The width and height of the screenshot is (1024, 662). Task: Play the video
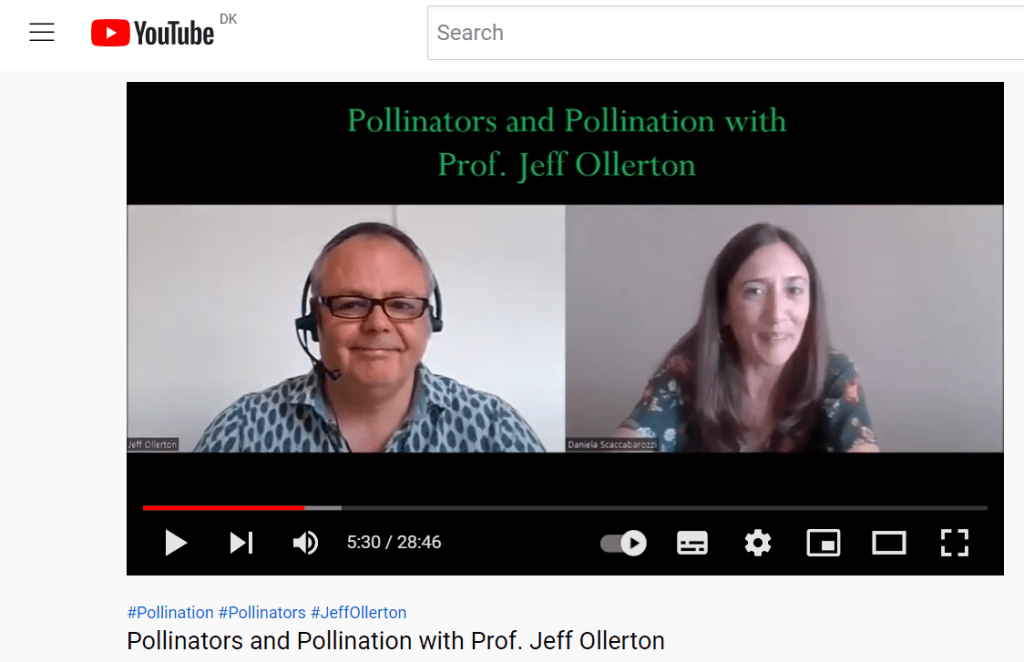[x=176, y=543]
